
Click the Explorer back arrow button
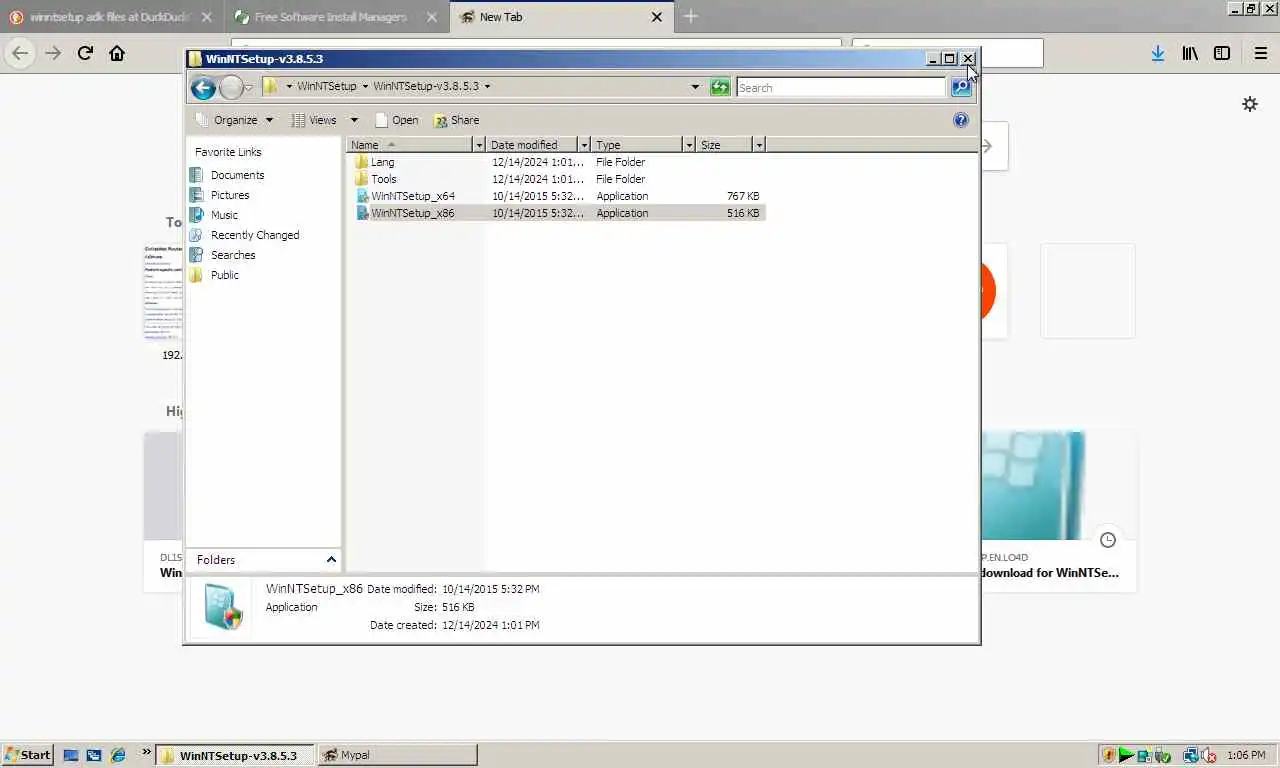203,88
